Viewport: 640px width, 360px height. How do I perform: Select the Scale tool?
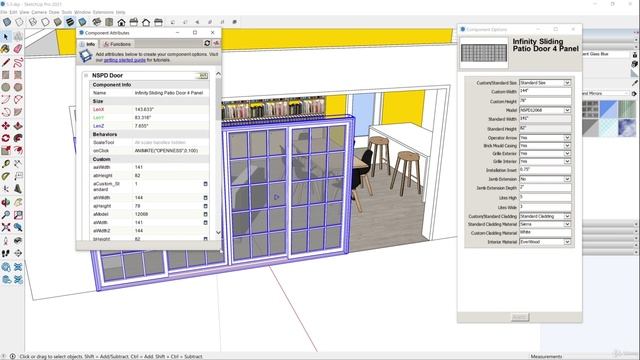click(x=6, y=151)
